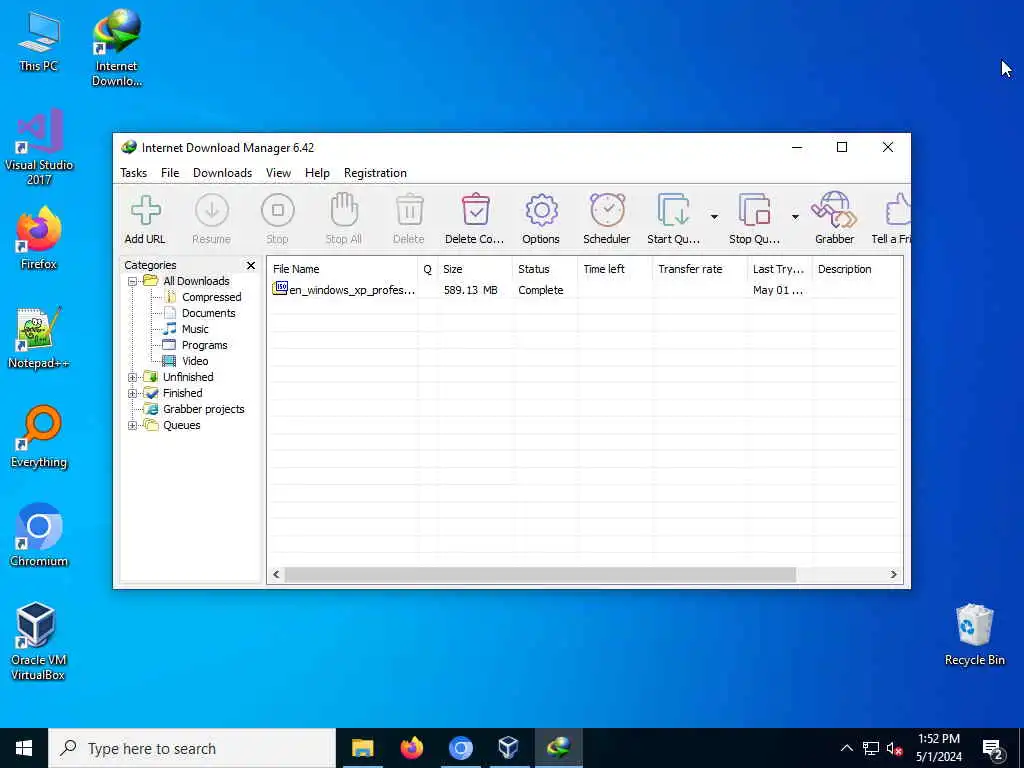The height and width of the screenshot is (768, 1024).
Task: Select the Everything desktop icon
Action: 39,437
